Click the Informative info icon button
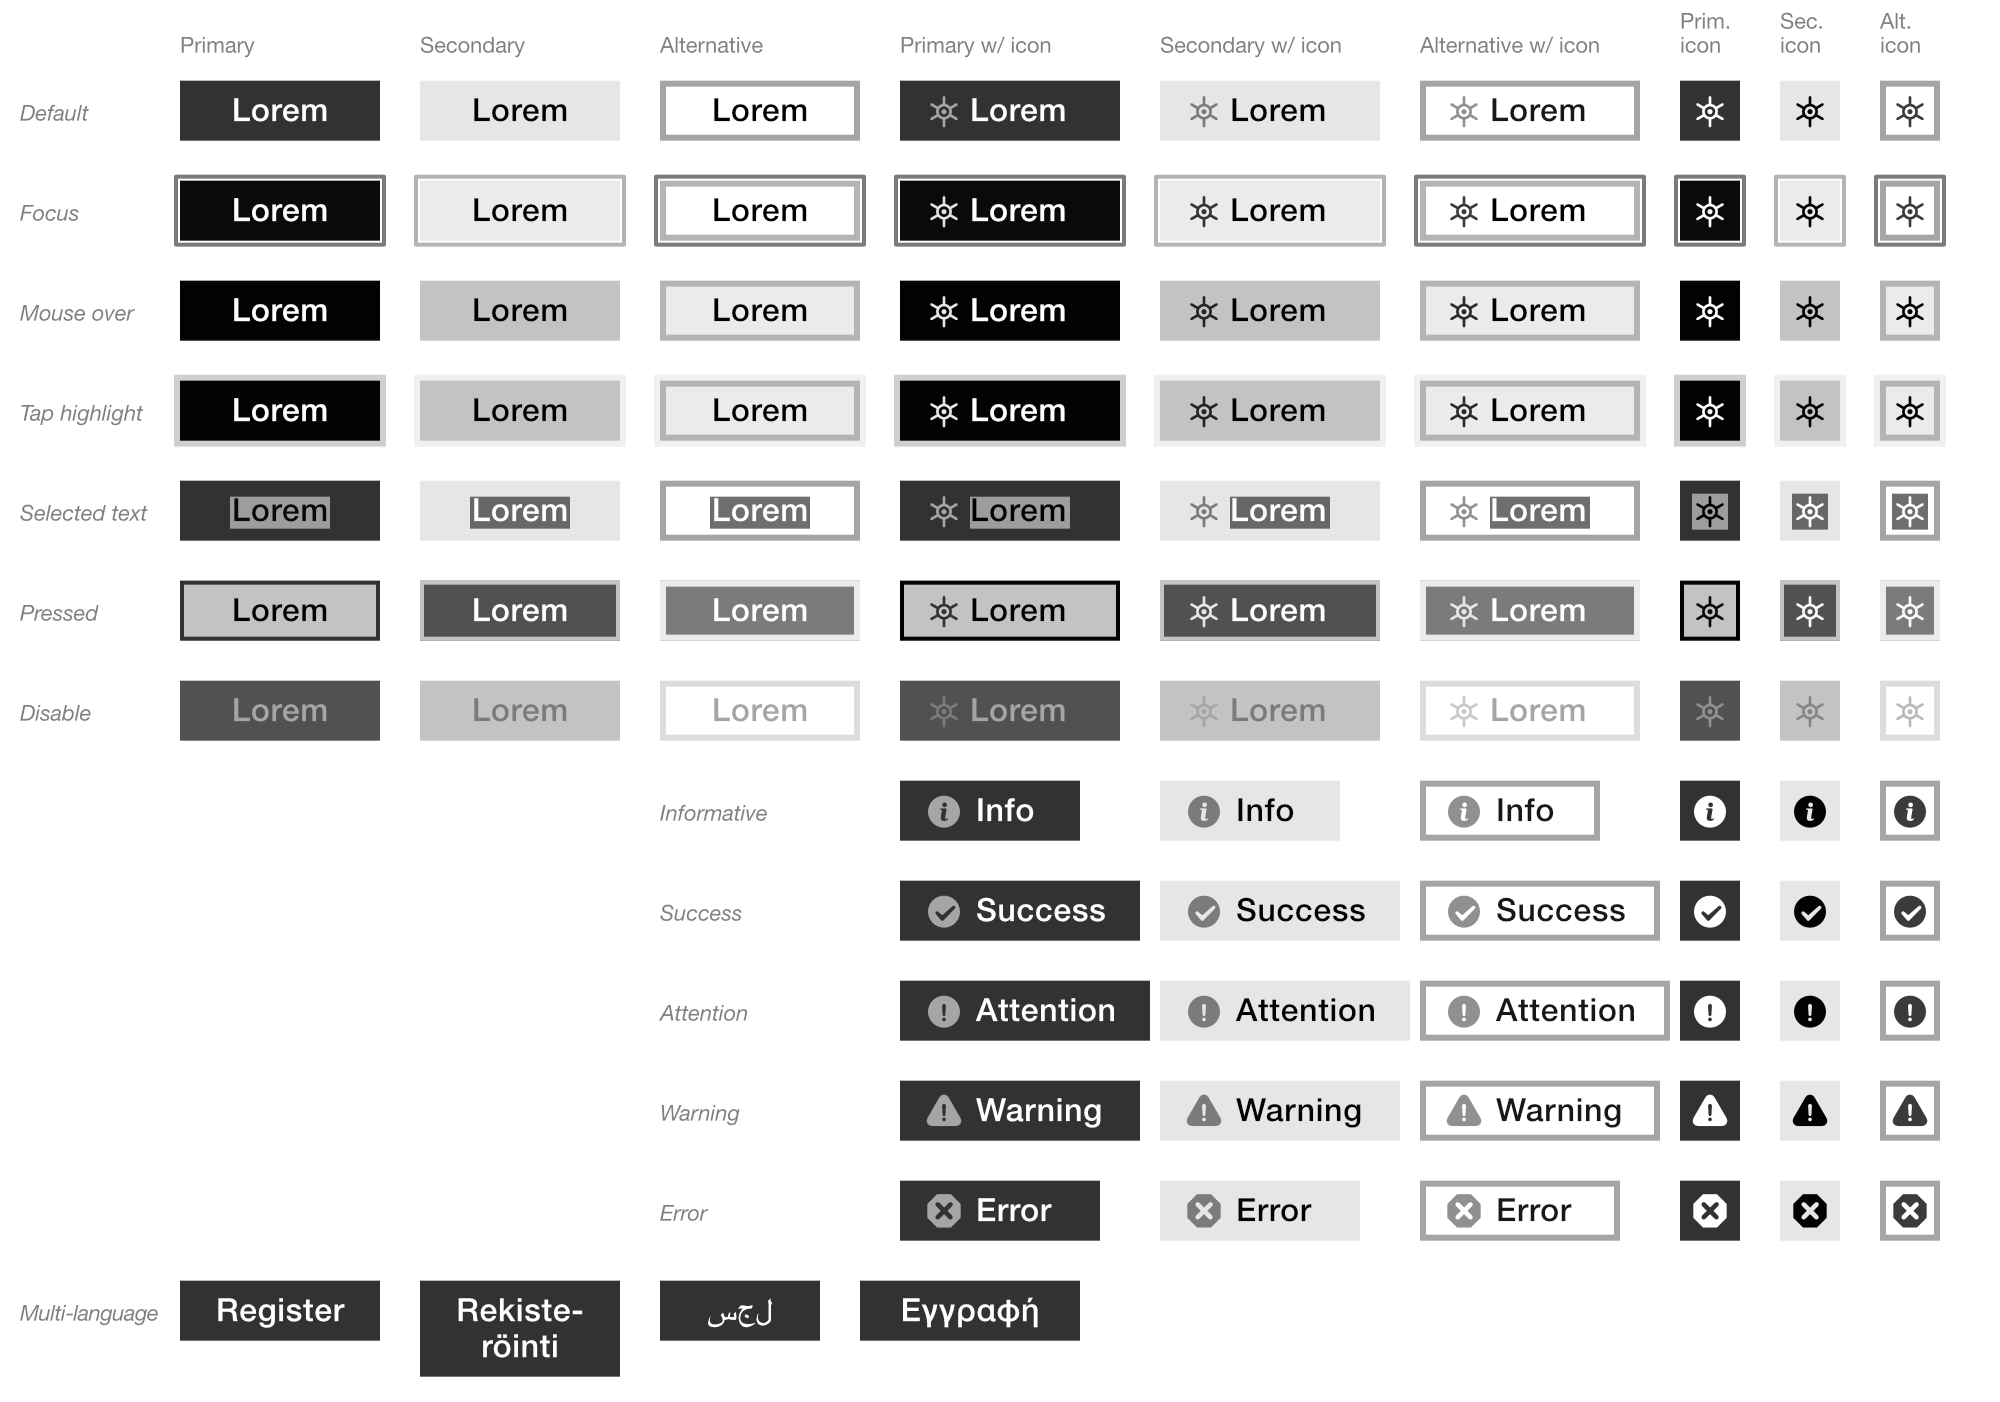 [x=1704, y=813]
